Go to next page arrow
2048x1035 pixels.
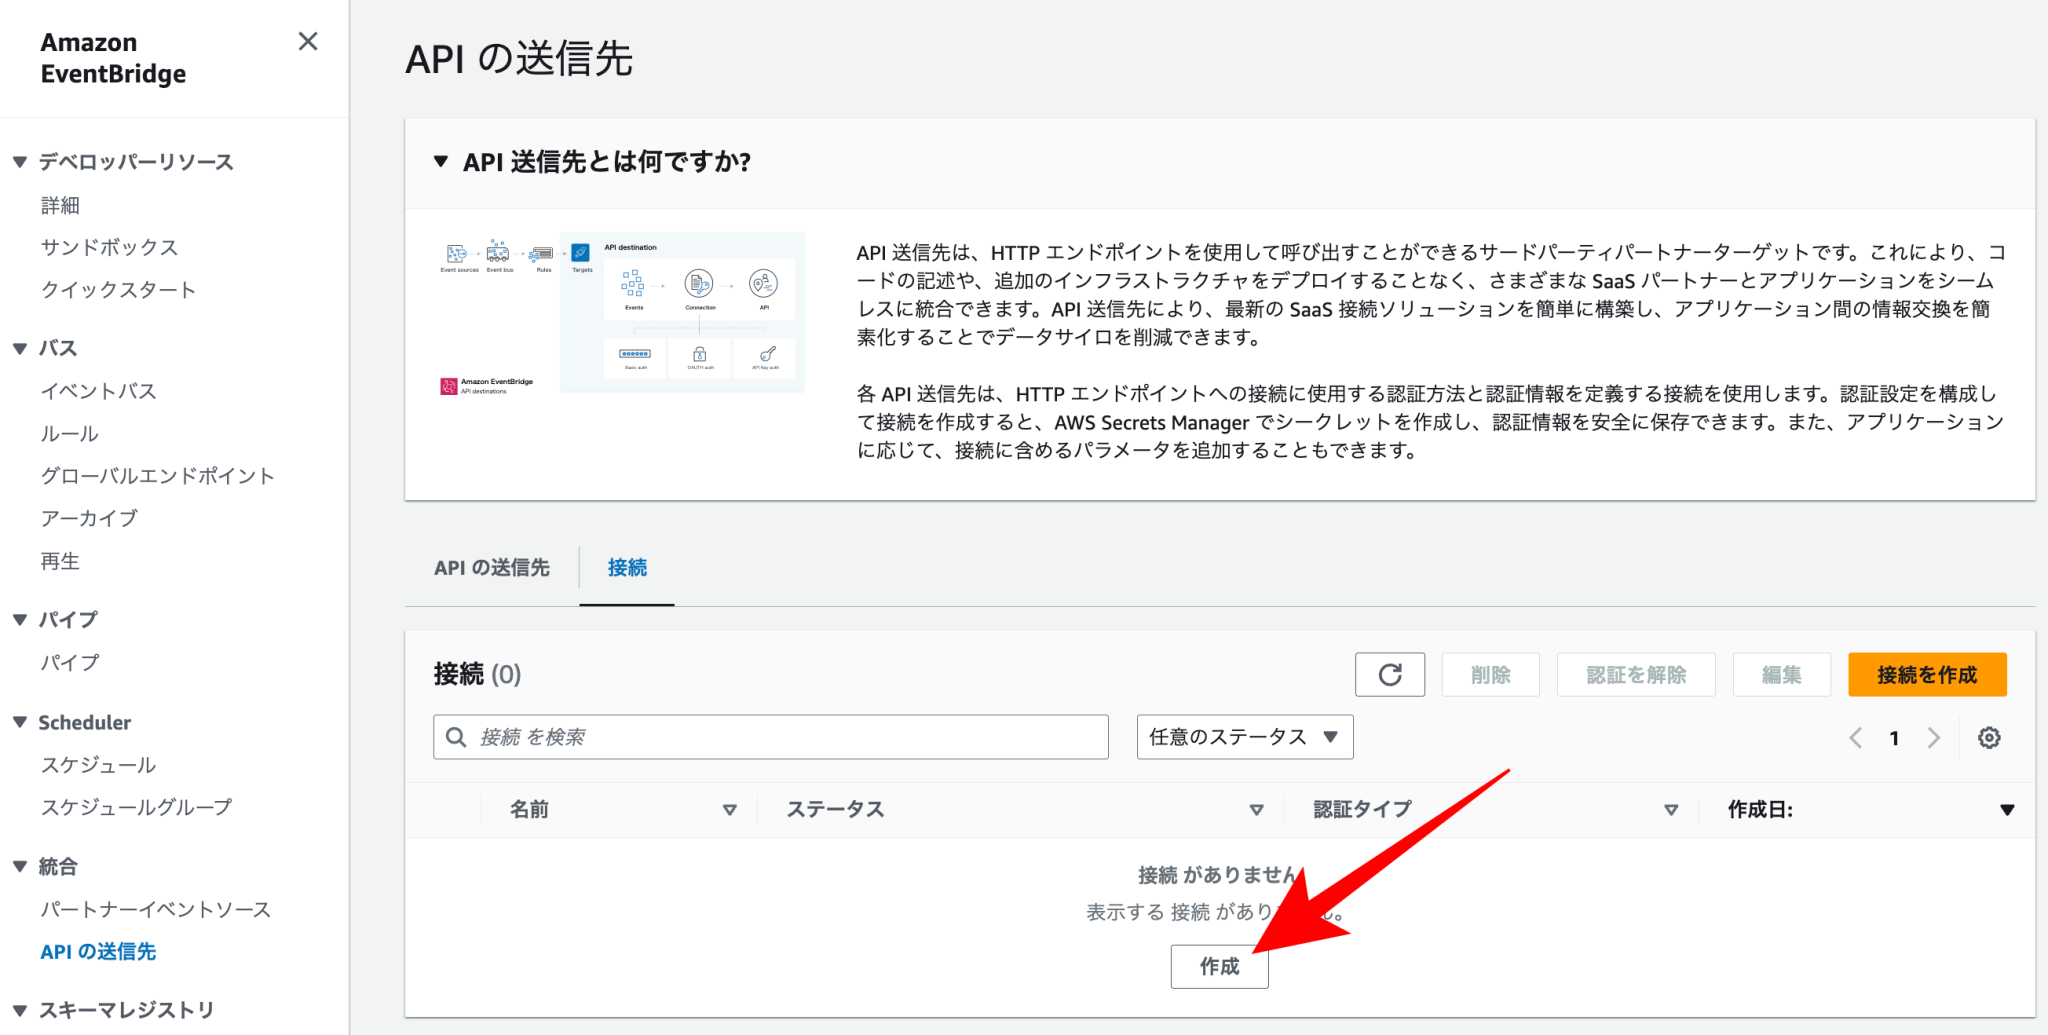(x=1934, y=738)
